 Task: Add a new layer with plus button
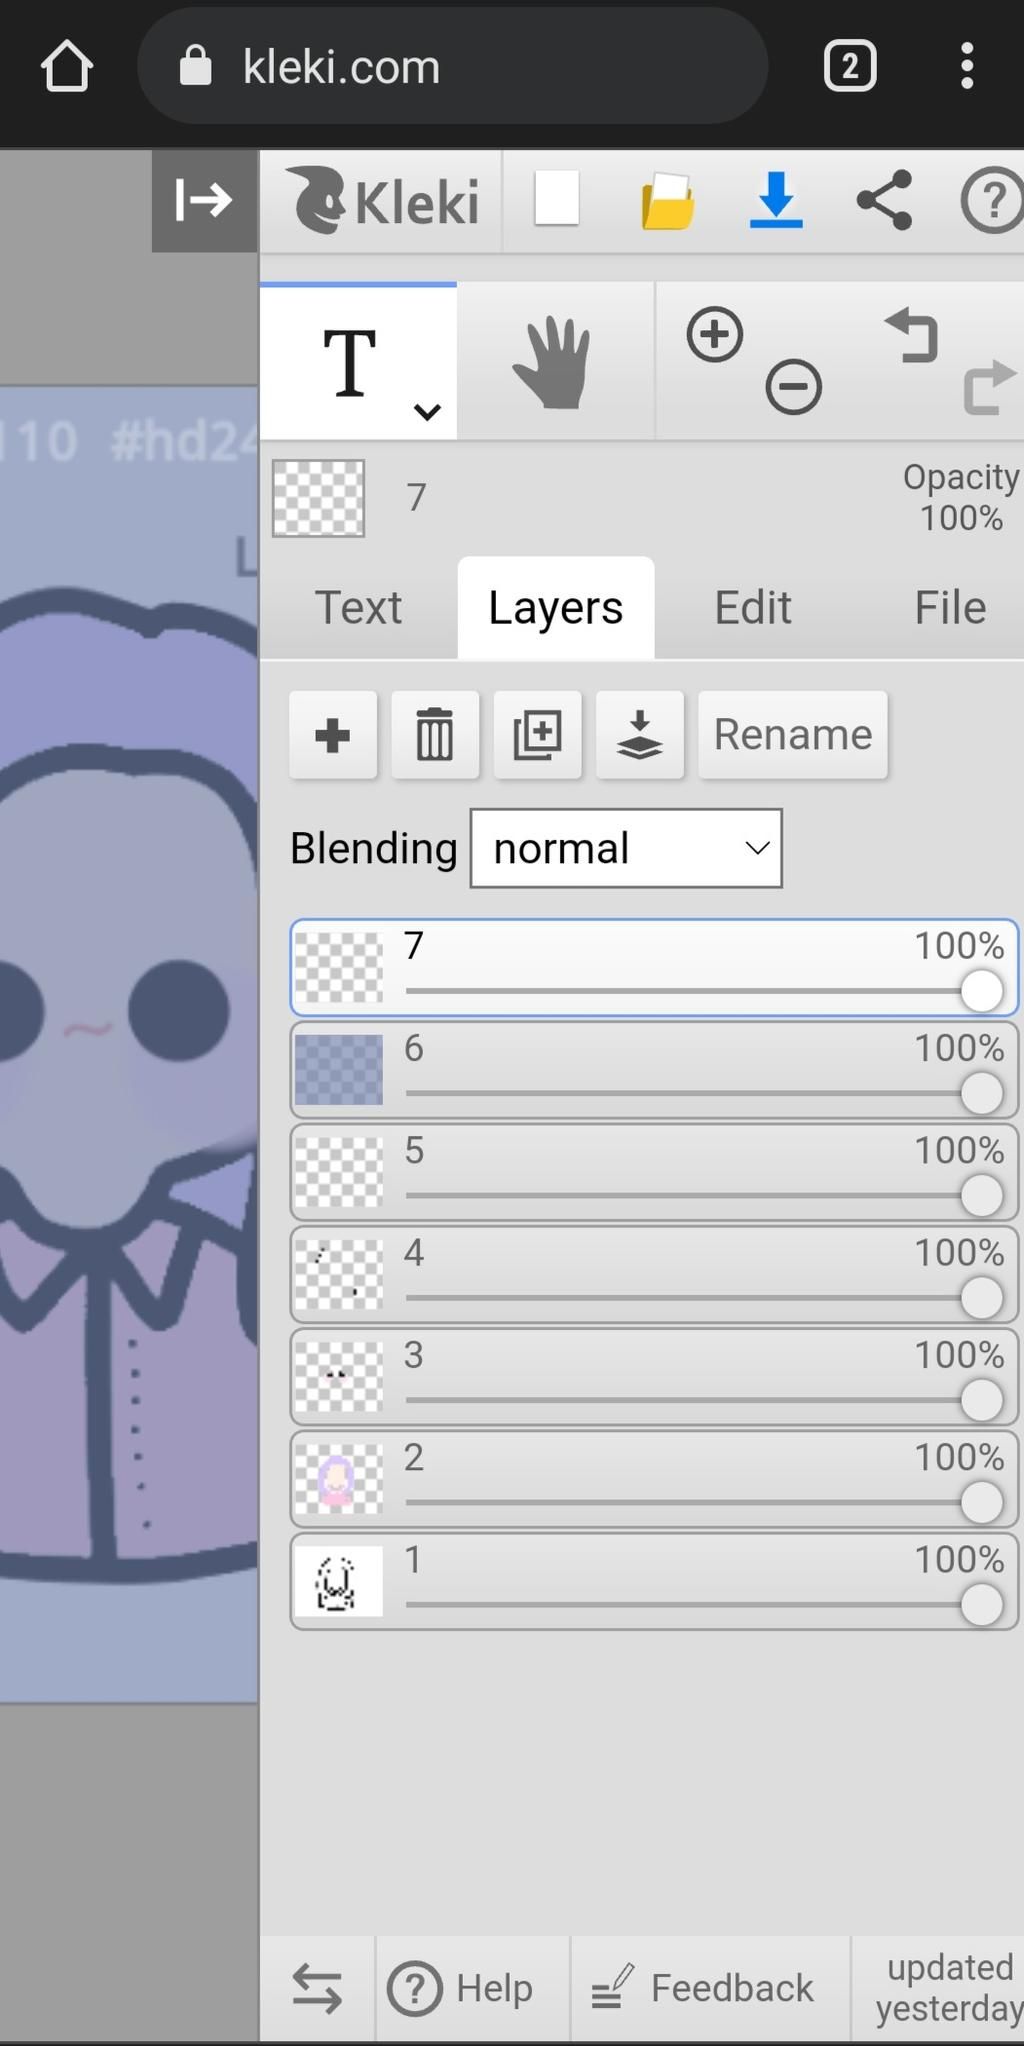tap(332, 735)
